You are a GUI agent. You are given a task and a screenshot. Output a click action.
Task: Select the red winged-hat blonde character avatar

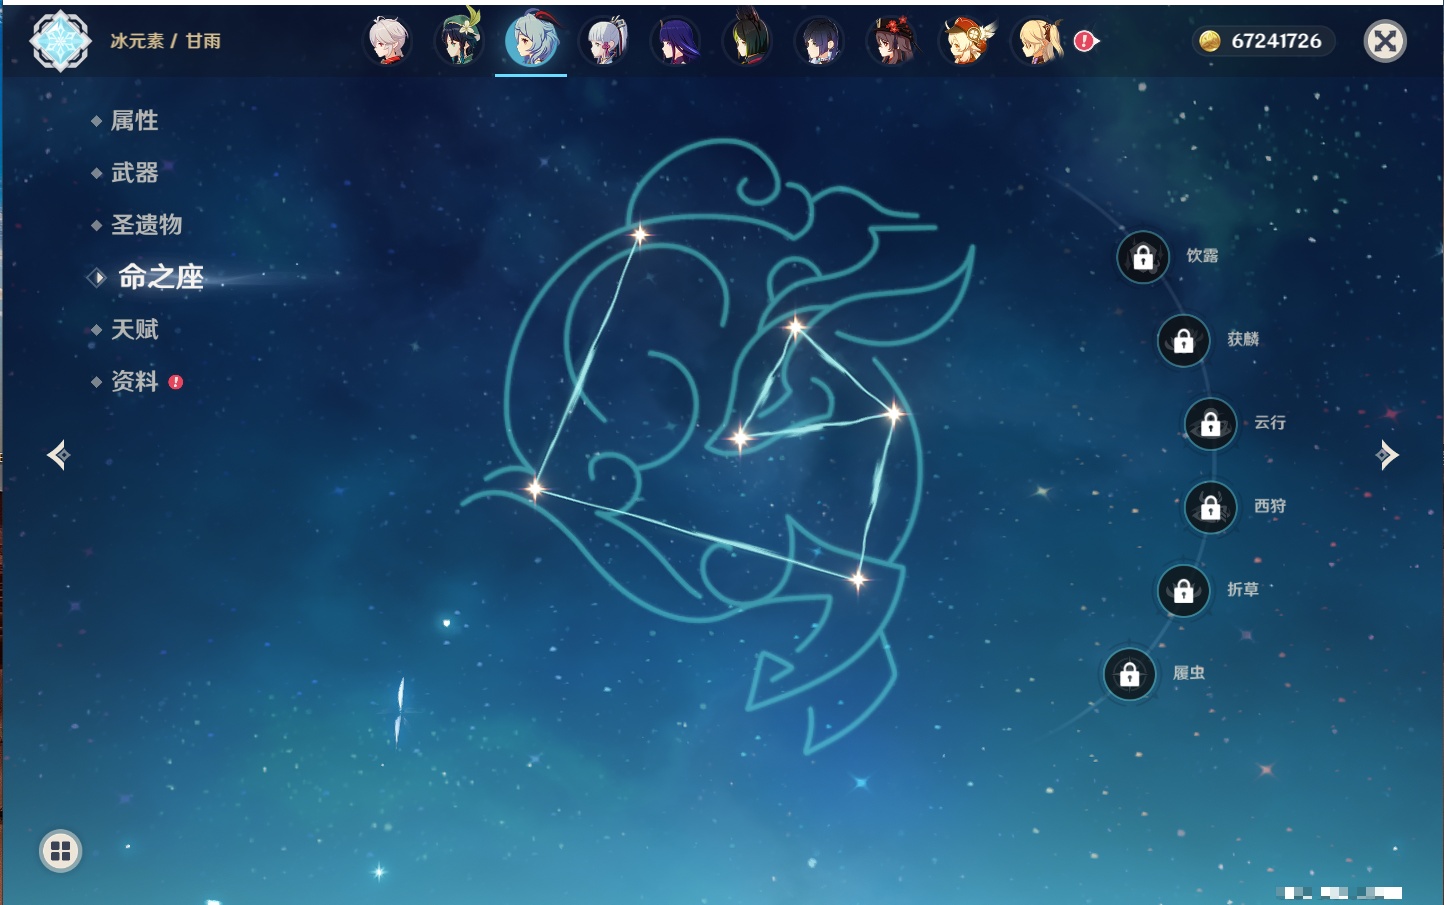tap(965, 41)
